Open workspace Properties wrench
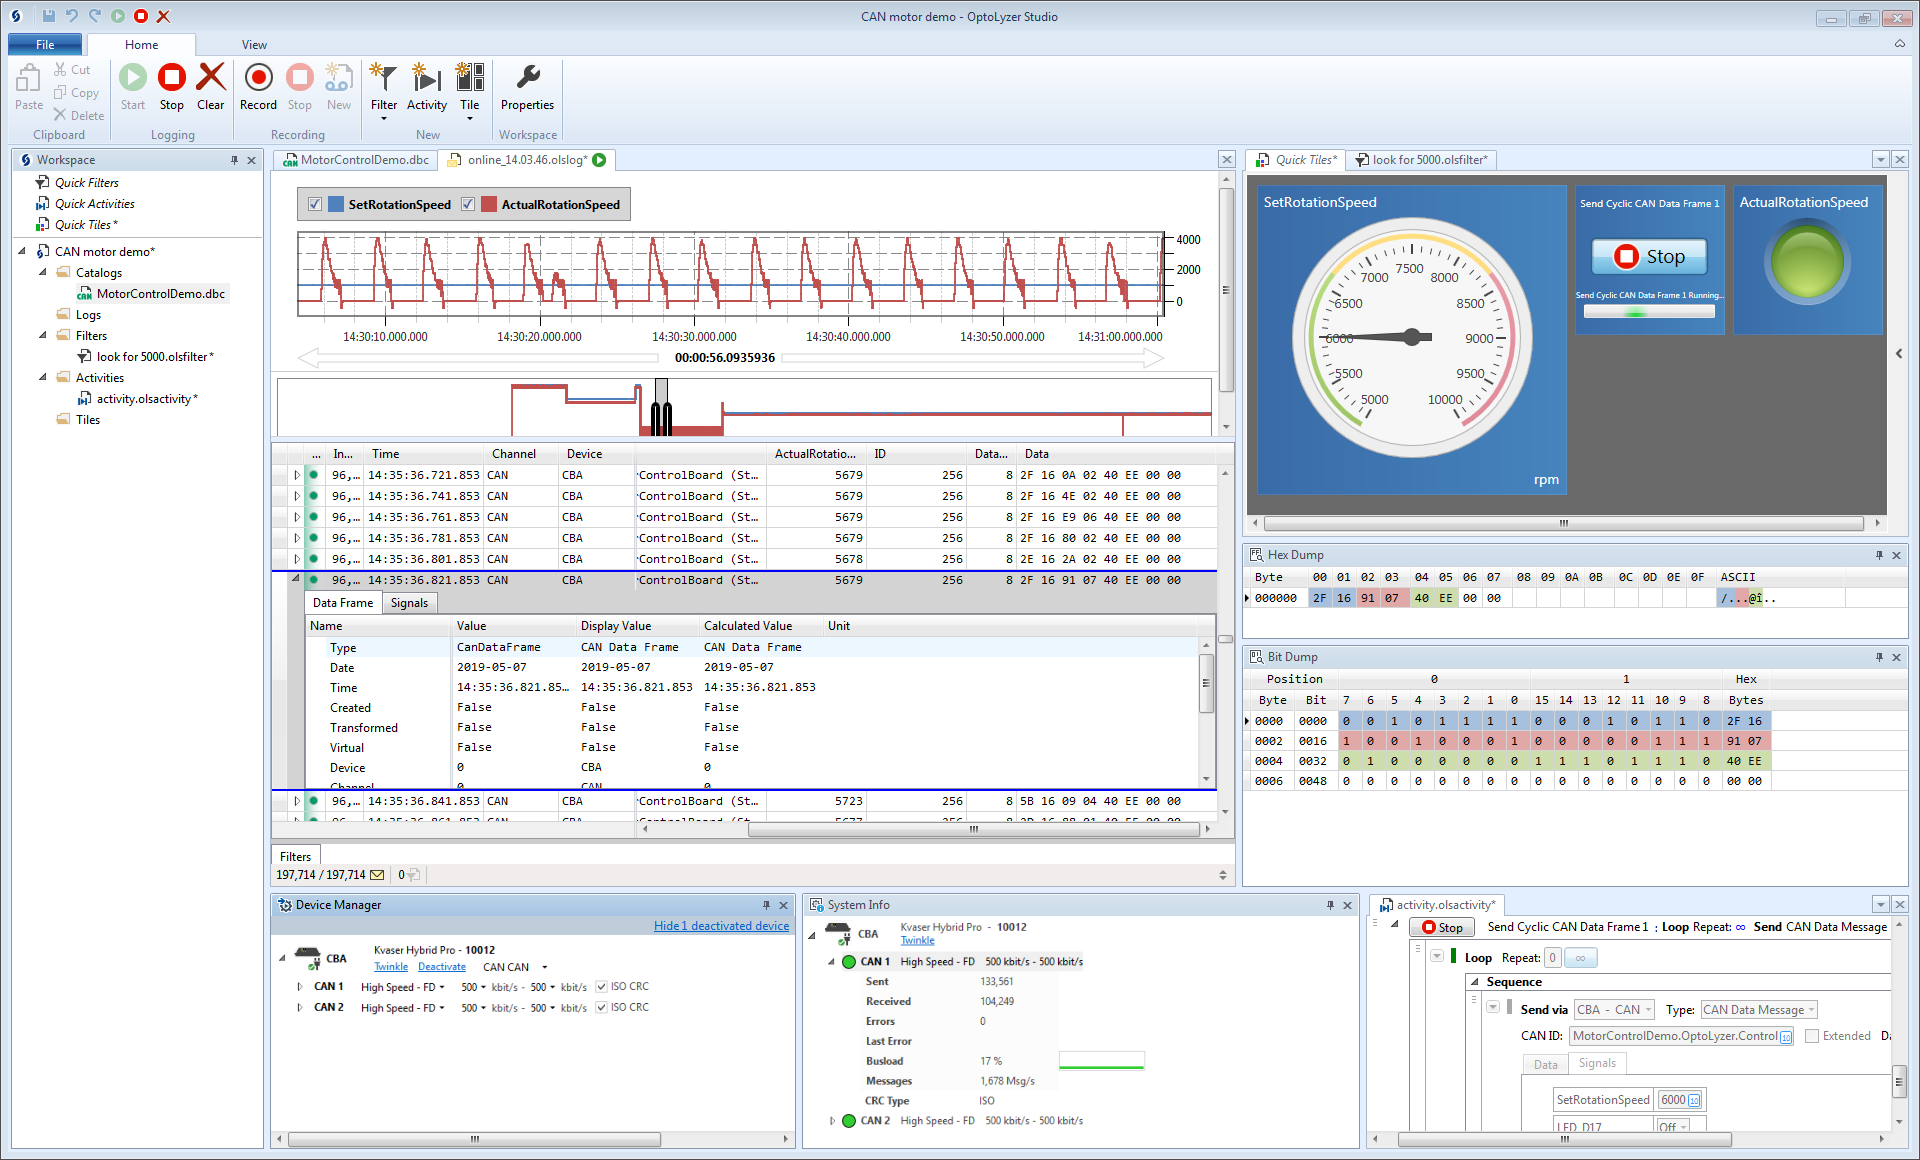 [528, 78]
